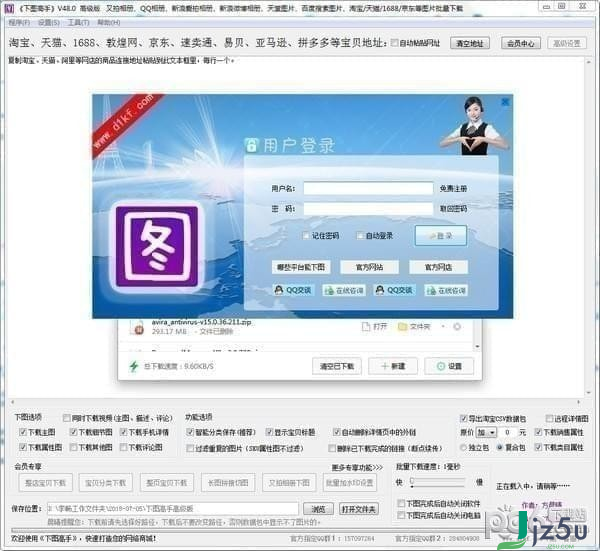Click the 宝贝分类下载 button
600x551 pixels.
coord(105,483)
